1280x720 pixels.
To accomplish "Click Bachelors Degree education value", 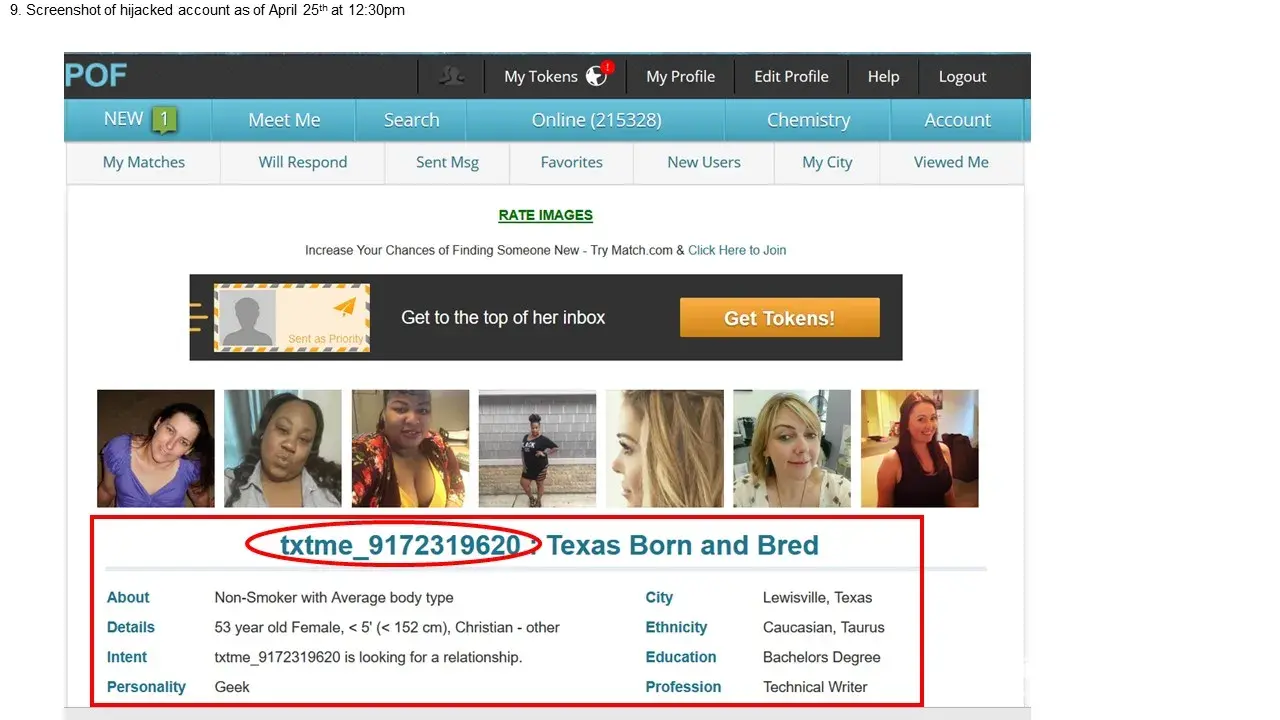I will [822, 657].
